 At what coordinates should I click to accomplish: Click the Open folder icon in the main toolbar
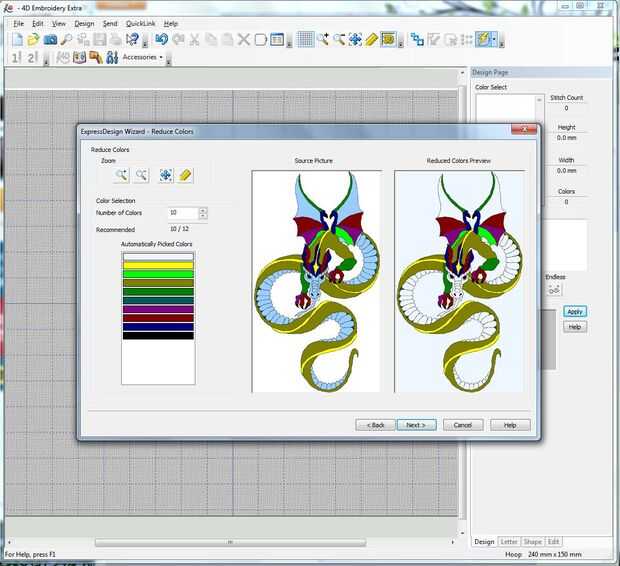34,39
